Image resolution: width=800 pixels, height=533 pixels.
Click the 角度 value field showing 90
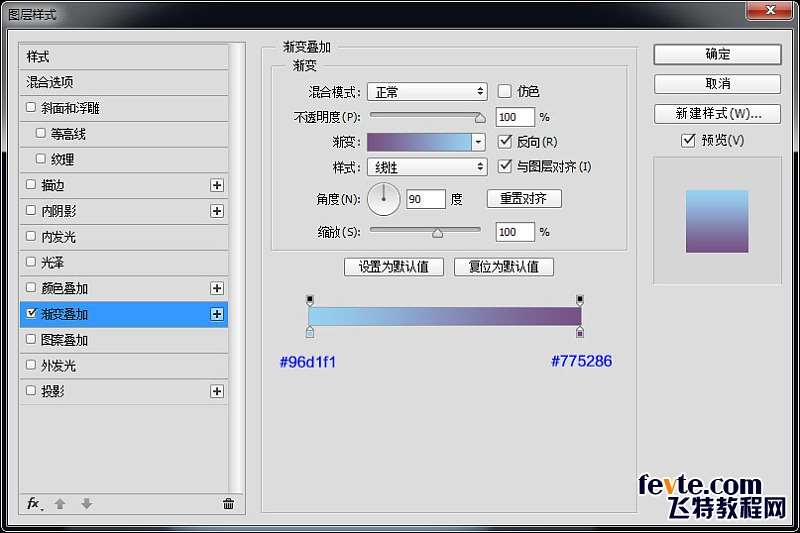coord(426,199)
